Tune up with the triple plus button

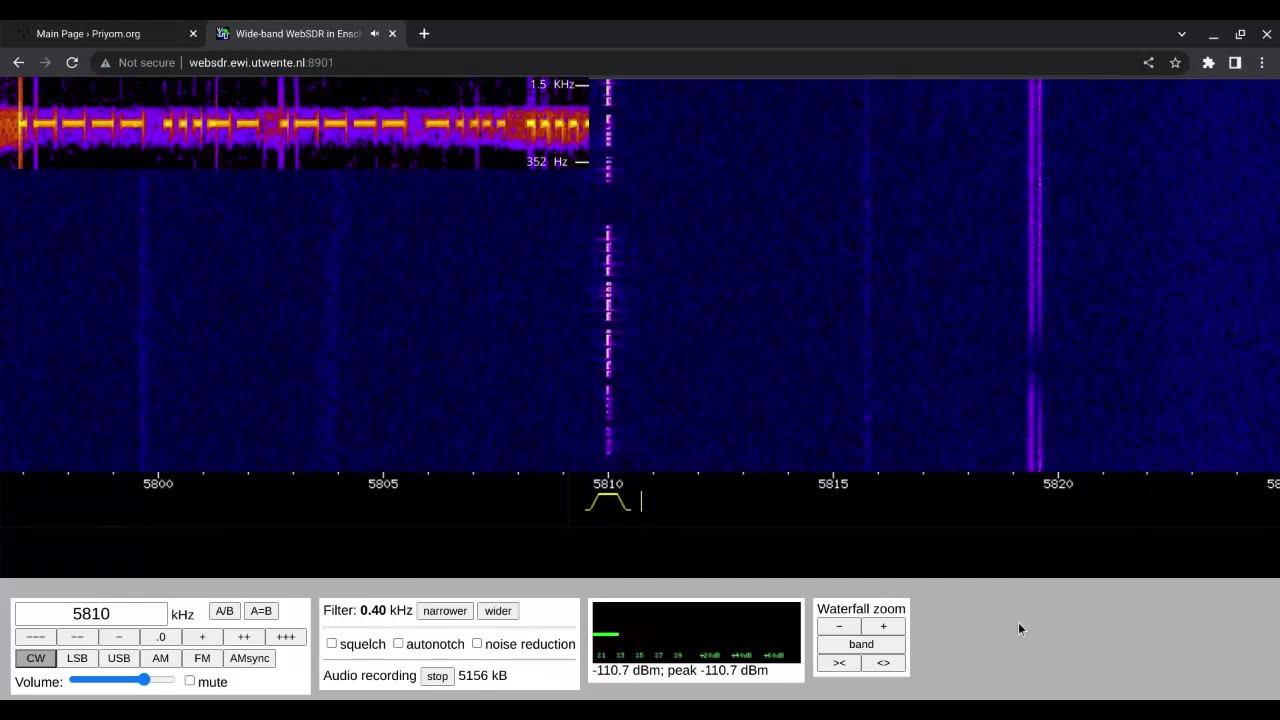coord(286,637)
